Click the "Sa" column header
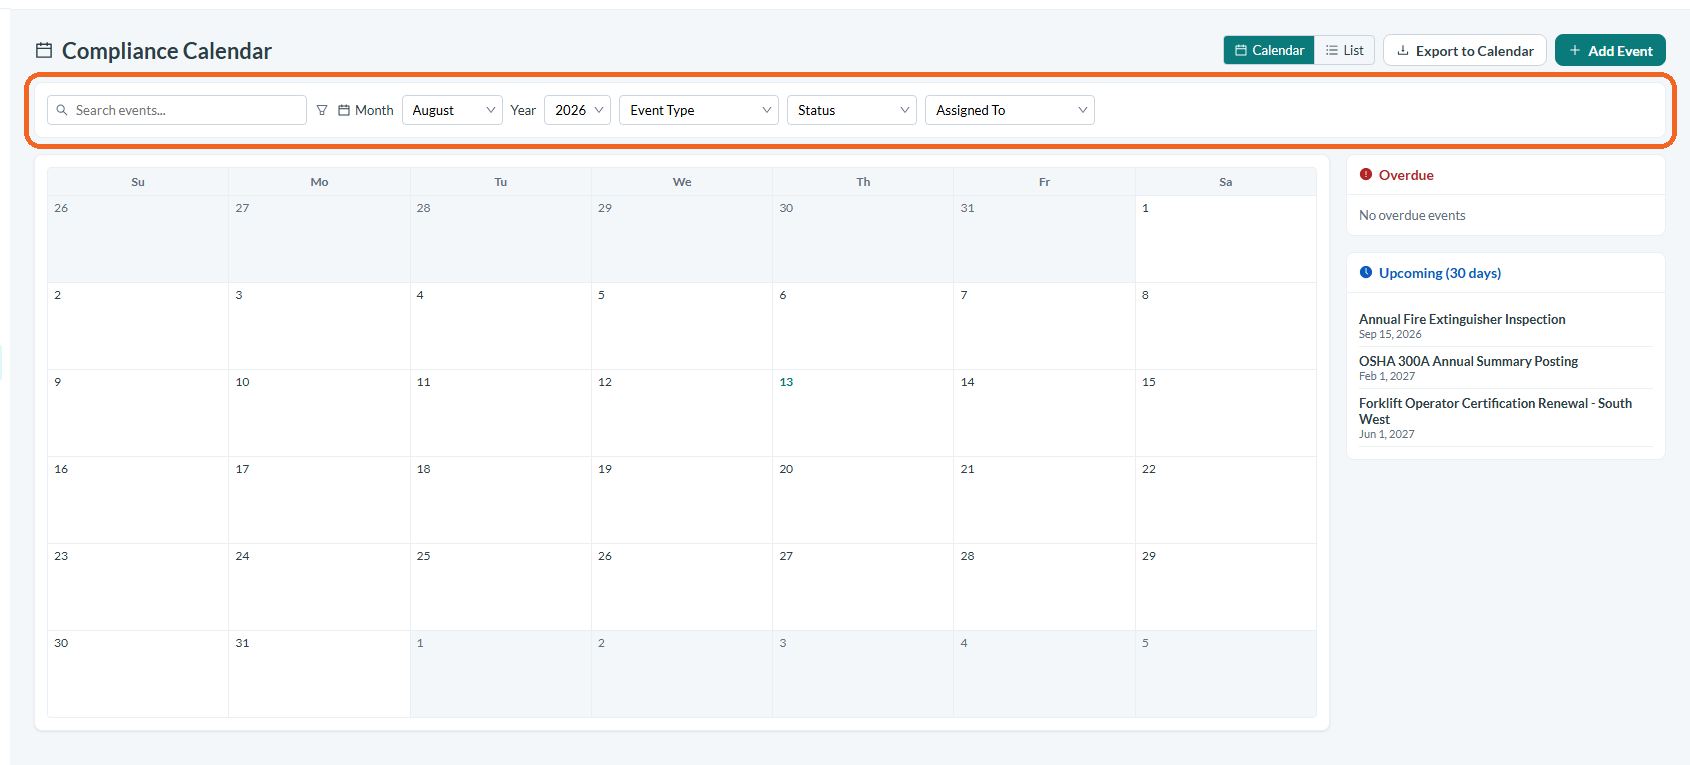 coord(1225,182)
